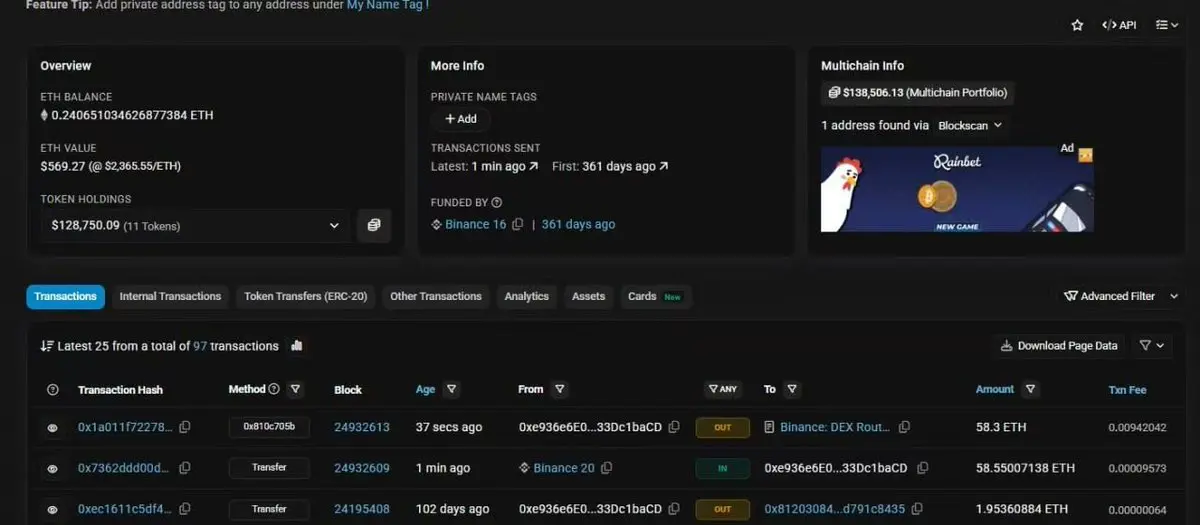The height and width of the screenshot is (525, 1200).
Task: Filter the To column
Action: [792, 389]
